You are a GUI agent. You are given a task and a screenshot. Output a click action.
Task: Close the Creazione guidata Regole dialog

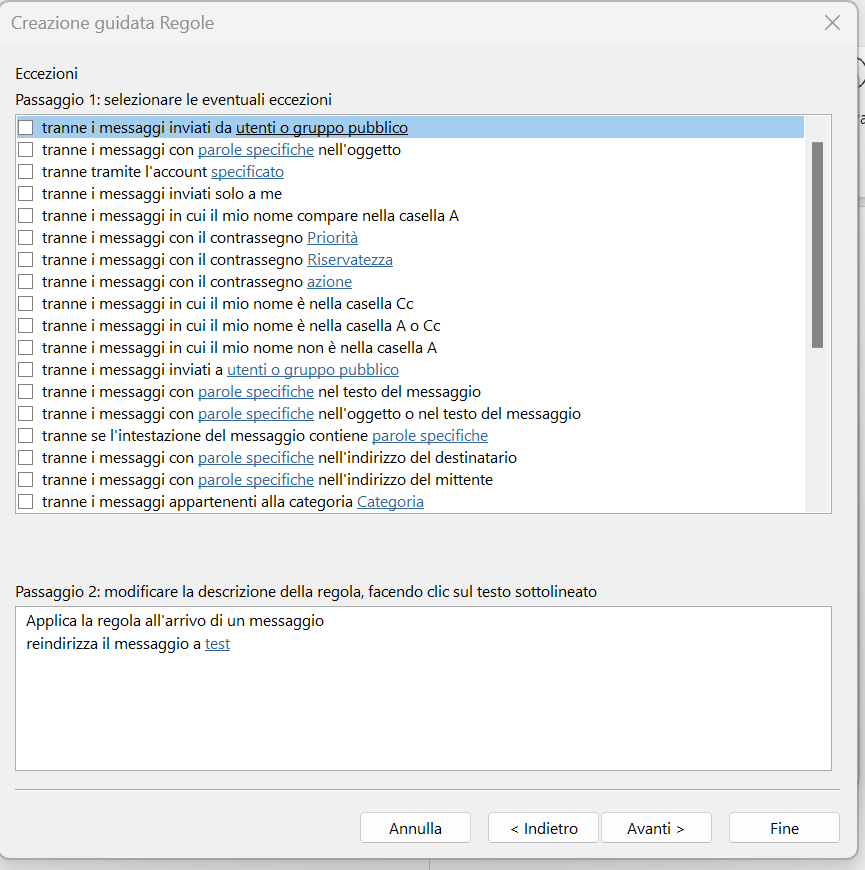(832, 23)
